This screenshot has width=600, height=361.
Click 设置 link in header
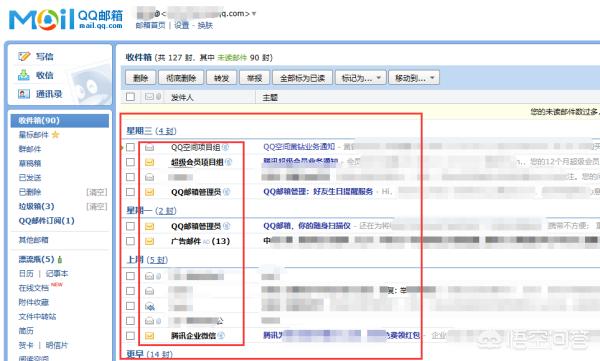click(x=182, y=25)
